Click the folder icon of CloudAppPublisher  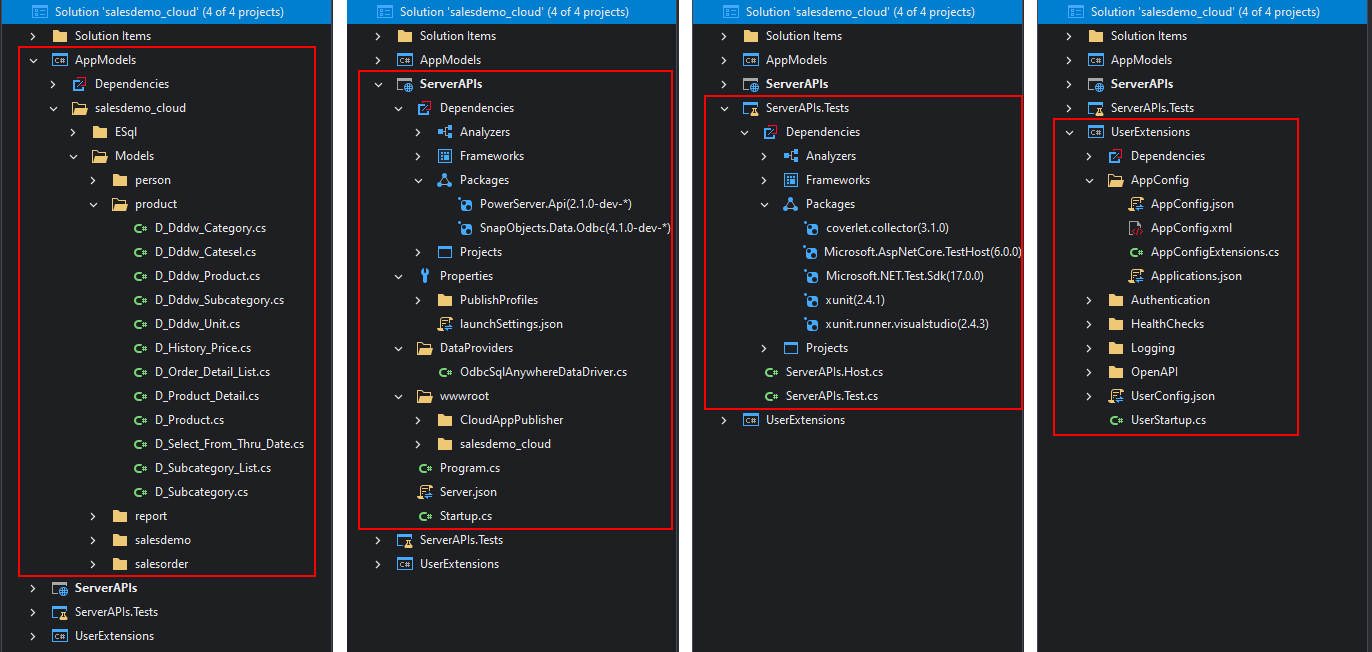pyautogui.click(x=445, y=420)
